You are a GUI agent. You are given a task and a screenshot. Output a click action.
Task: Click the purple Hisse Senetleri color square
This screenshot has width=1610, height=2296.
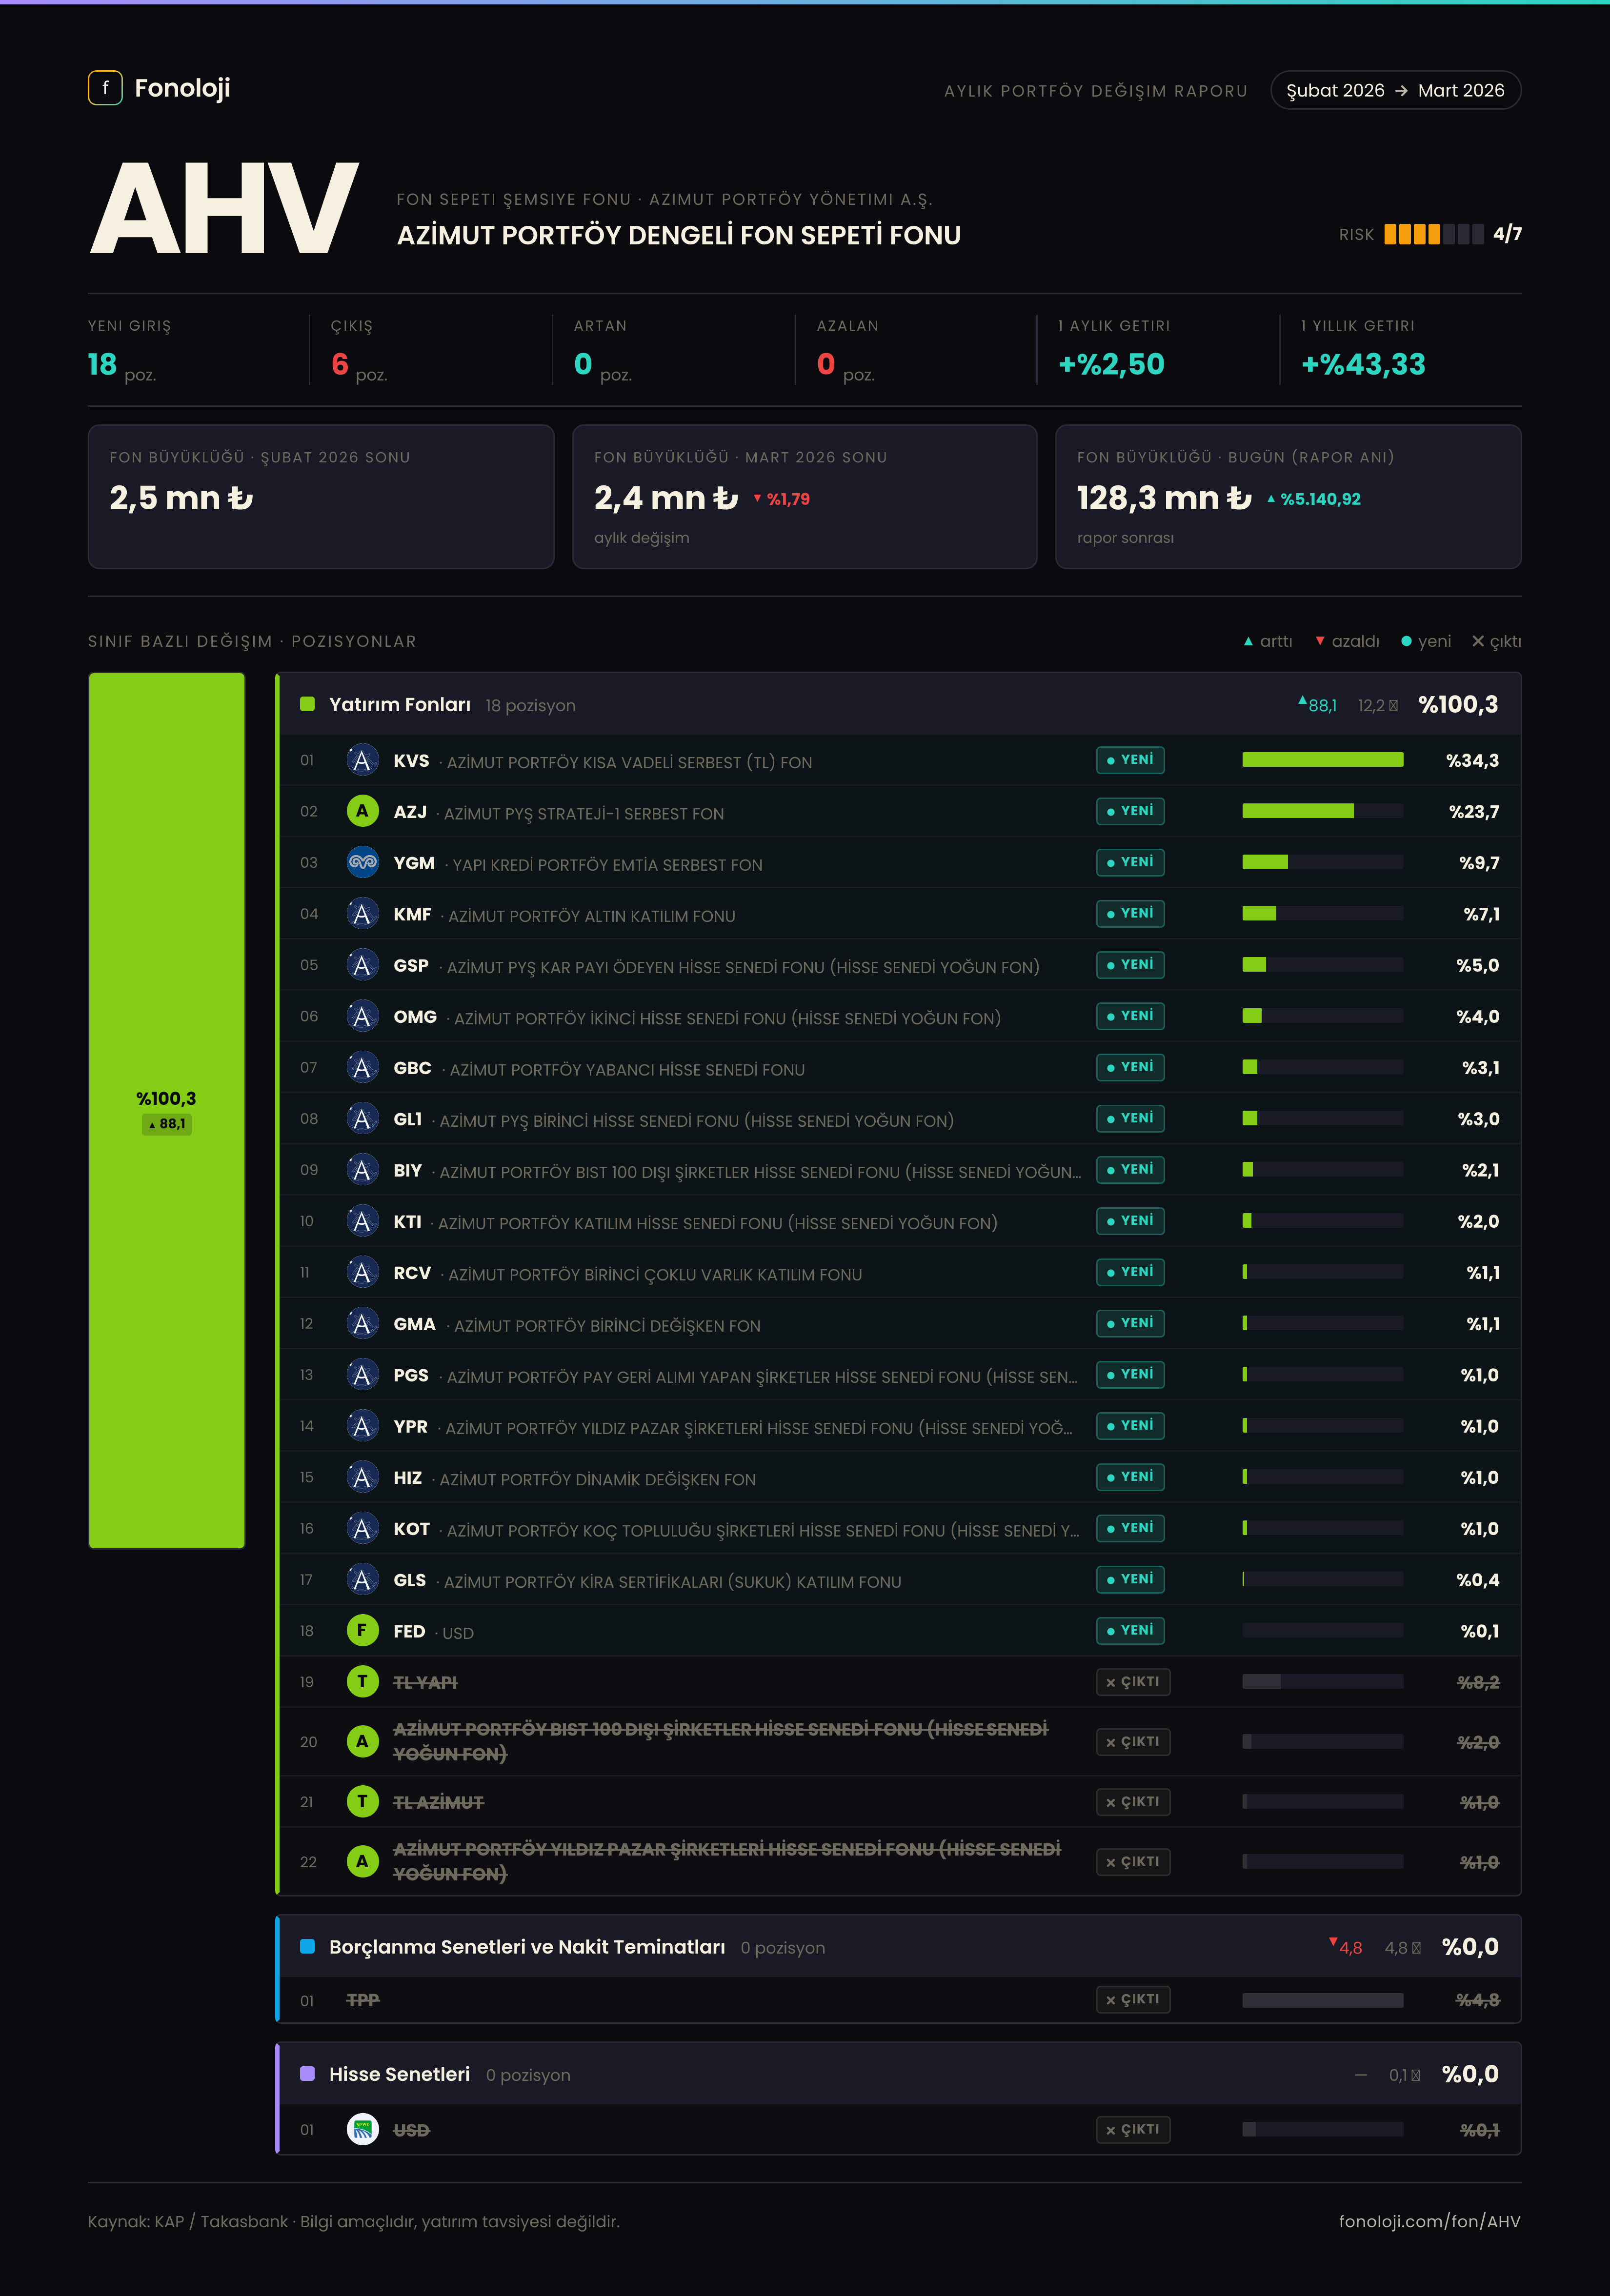tap(308, 2075)
